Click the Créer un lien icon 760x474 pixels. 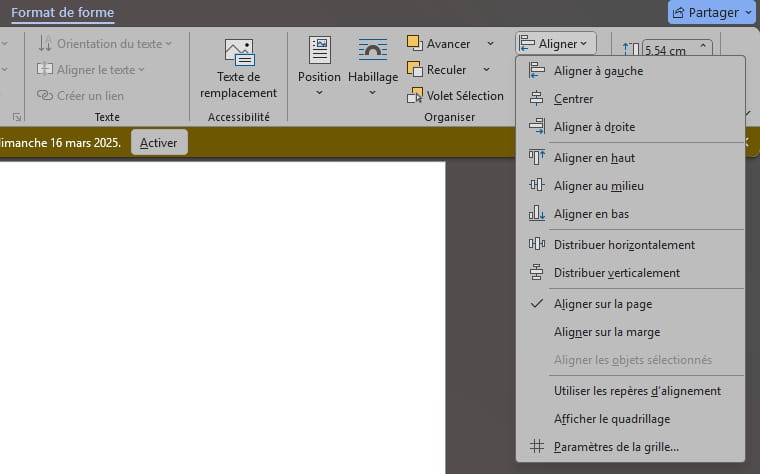pyautogui.click(x=45, y=95)
